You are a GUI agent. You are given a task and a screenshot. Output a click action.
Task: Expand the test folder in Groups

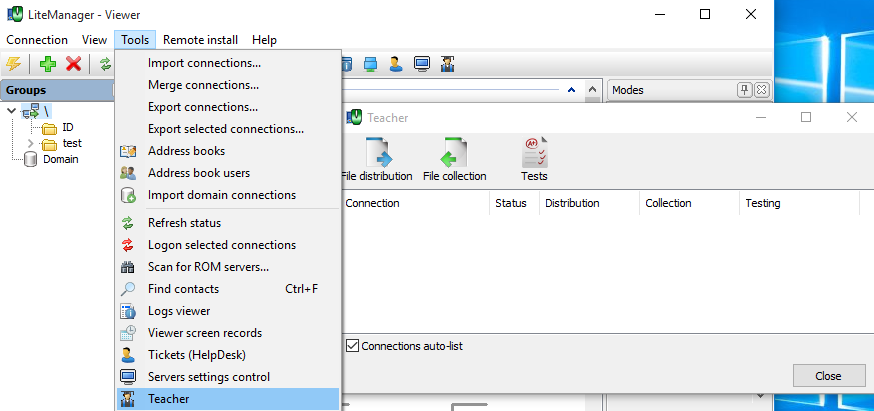coord(31,143)
